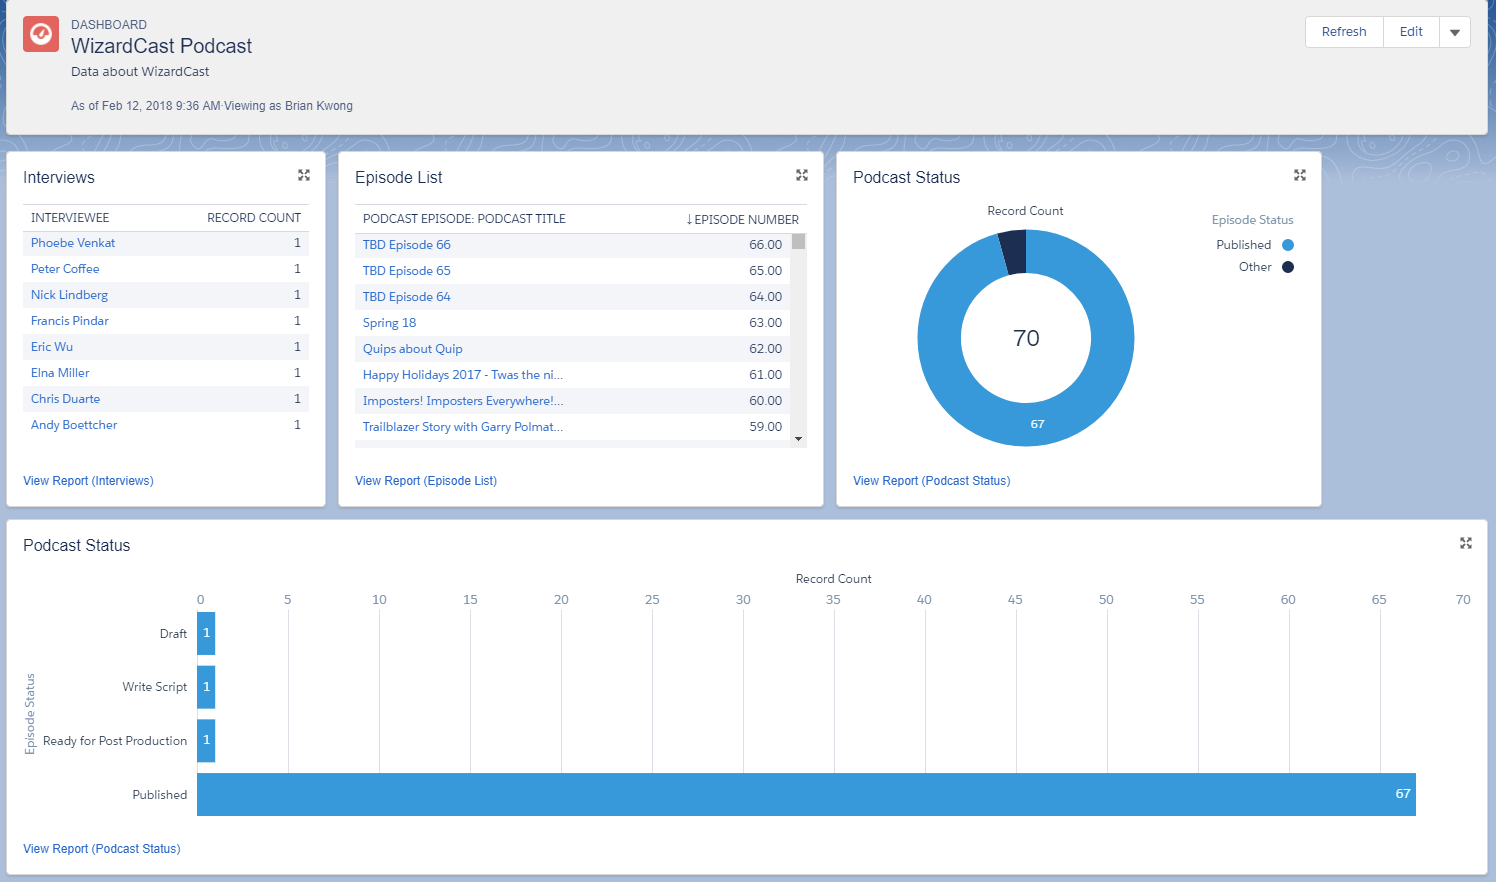Expand the Episode List widget
The height and width of the screenshot is (882, 1496).
tap(802, 175)
